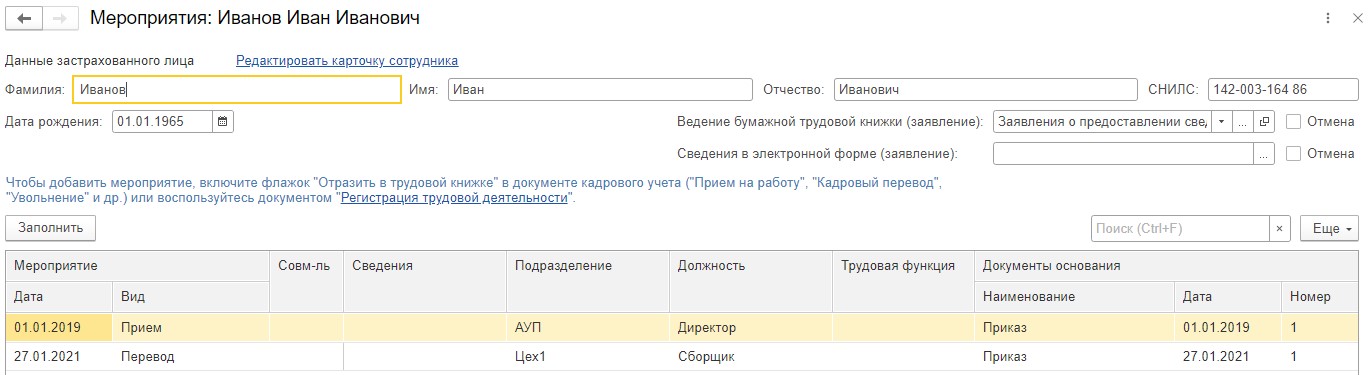Expand the paper workbook statement dropdown
Image resolution: width=1369 pixels, height=375 pixels.
click(1222, 122)
